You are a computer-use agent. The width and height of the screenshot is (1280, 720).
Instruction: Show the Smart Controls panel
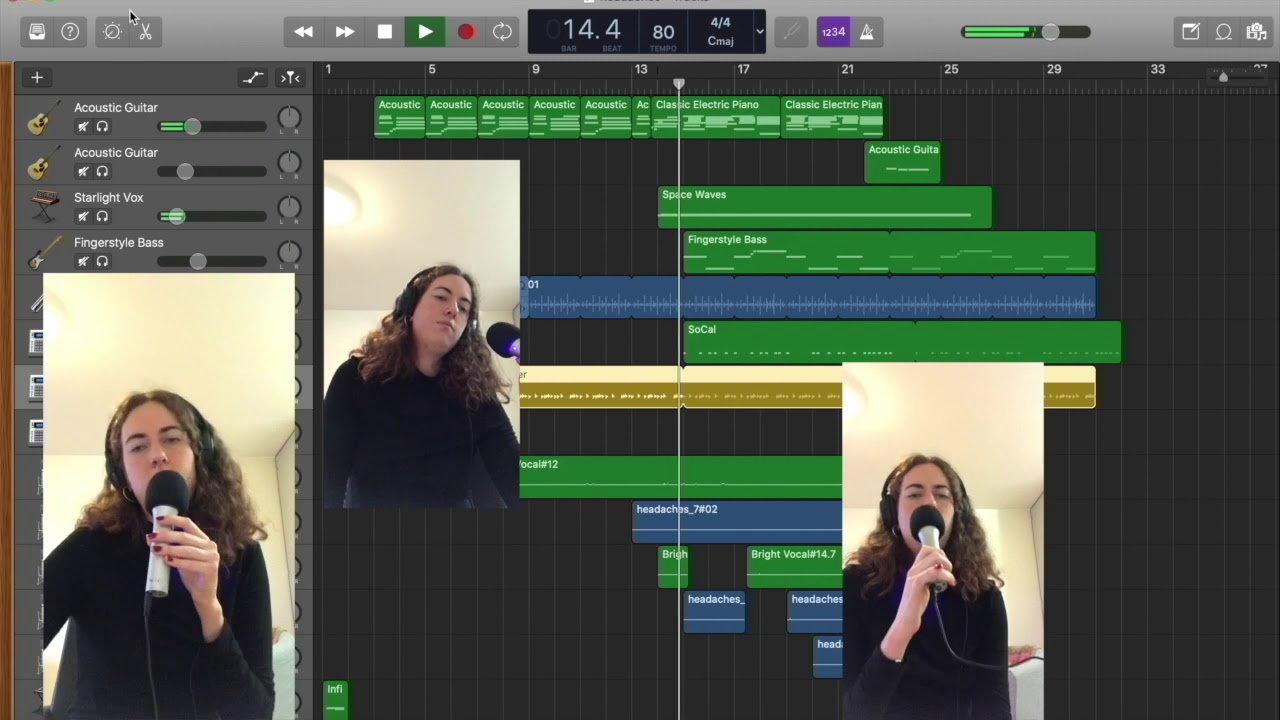point(112,31)
